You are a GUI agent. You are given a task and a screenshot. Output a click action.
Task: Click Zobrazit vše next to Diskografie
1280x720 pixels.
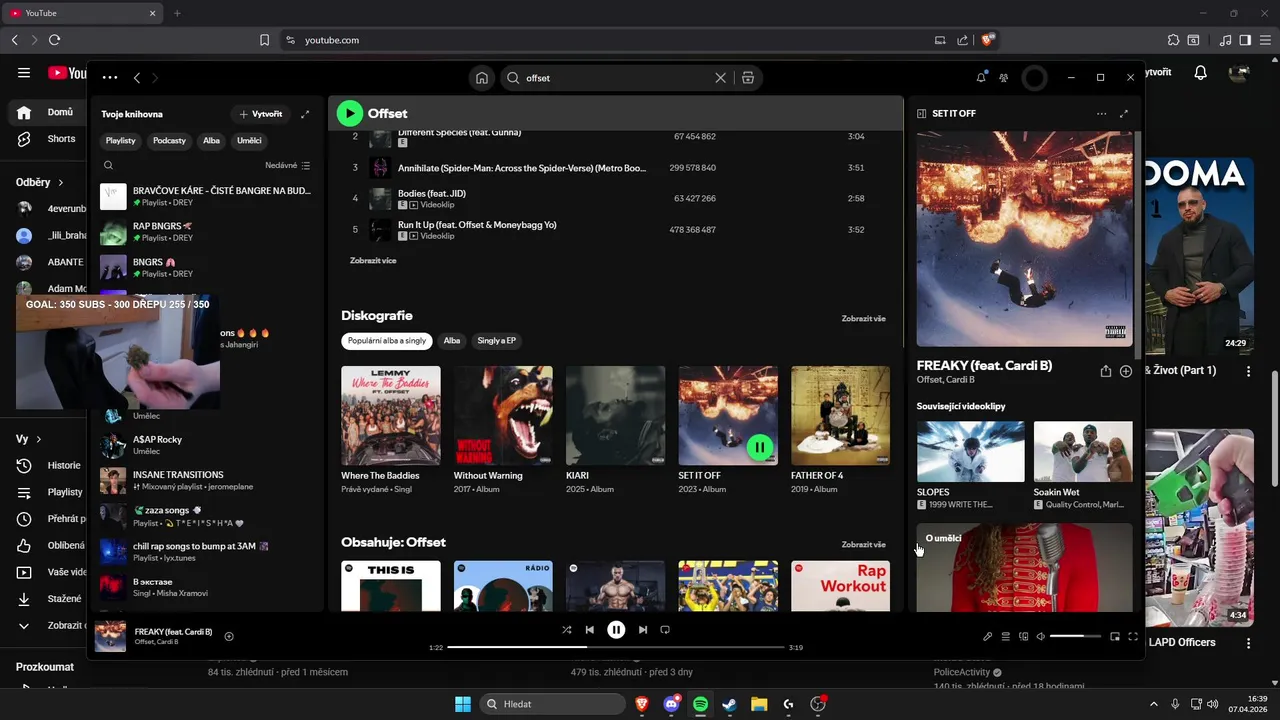(x=864, y=319)
